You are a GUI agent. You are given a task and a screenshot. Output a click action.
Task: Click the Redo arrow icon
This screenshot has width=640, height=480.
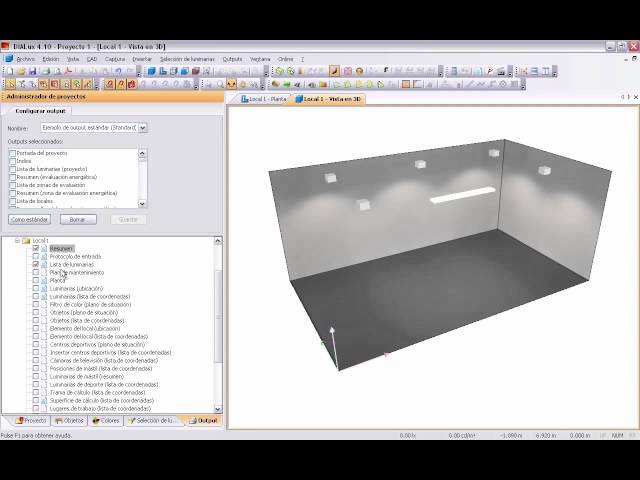(130, 71)
